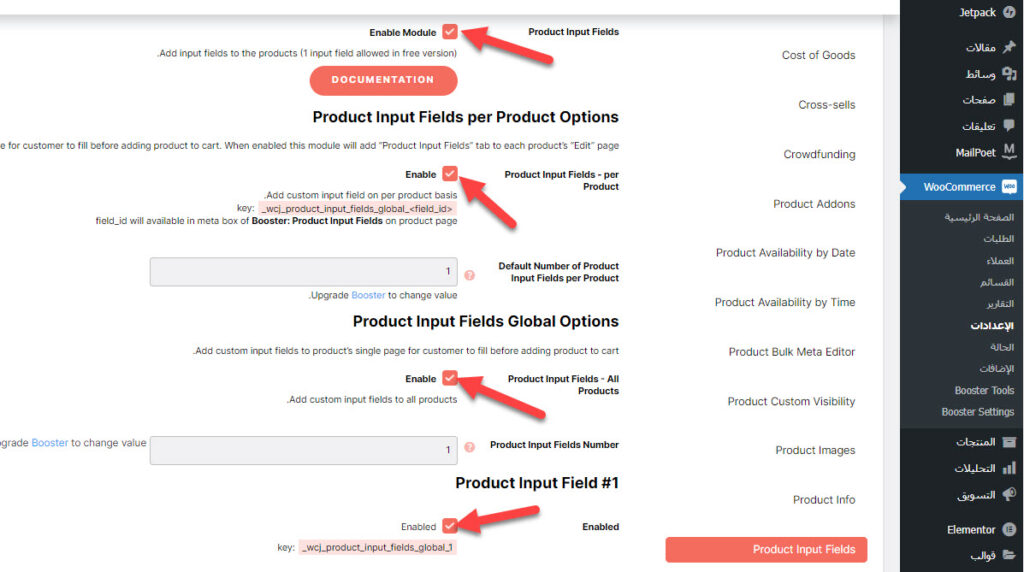Click the pages icon beside صفحات
Viewport: 1024px width, 572px height.
1009,100
